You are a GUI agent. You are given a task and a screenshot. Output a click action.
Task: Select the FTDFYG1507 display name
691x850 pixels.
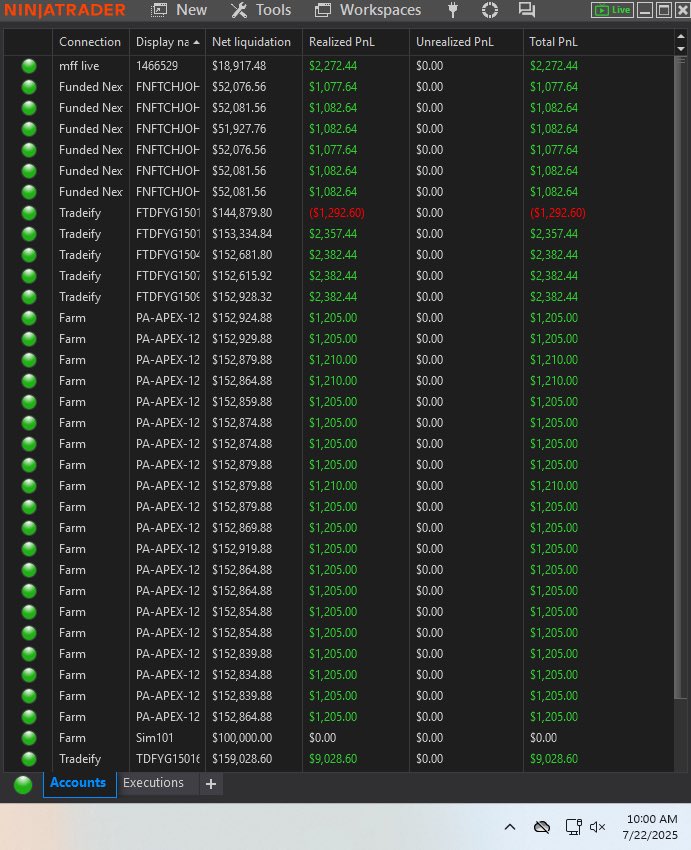167,276
